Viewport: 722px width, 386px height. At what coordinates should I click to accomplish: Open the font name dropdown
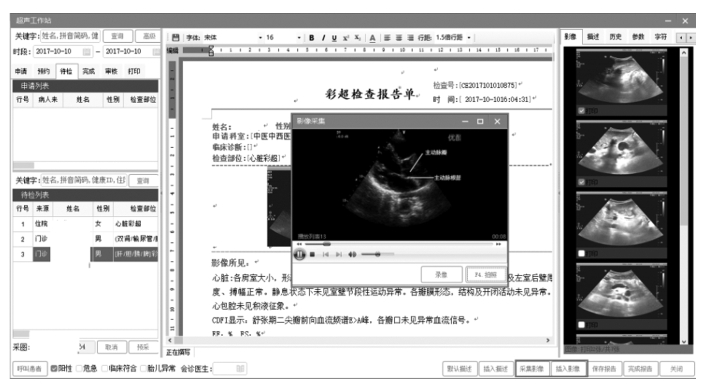[x=260, y=38]
